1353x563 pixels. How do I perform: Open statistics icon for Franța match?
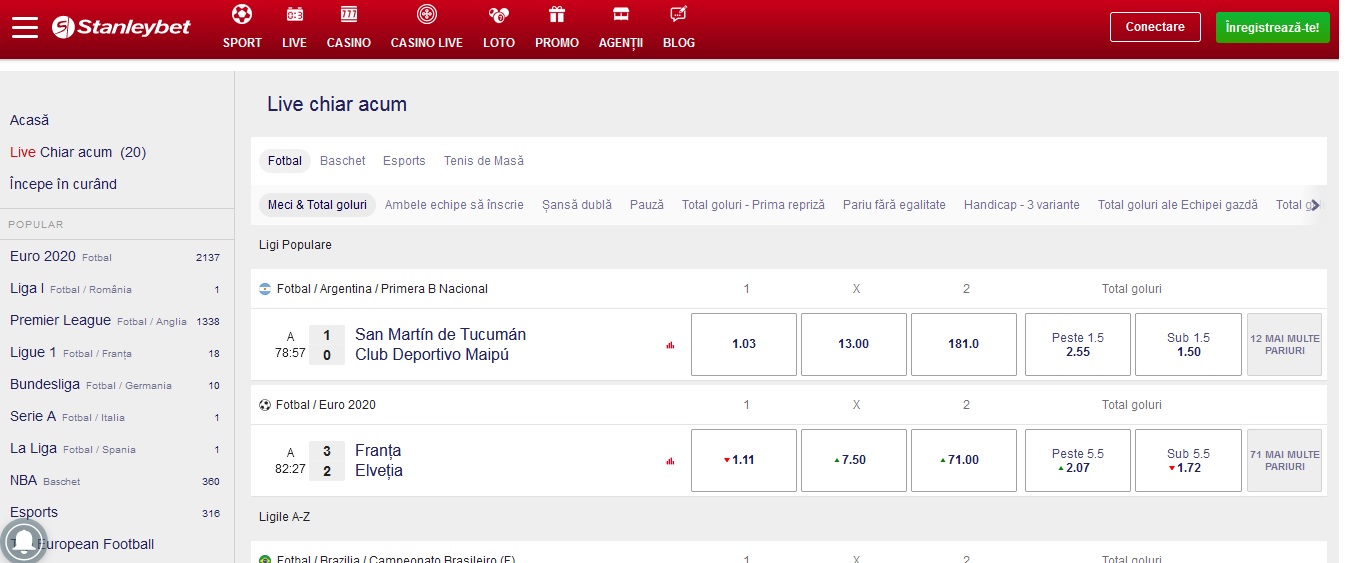coord(670,461)
